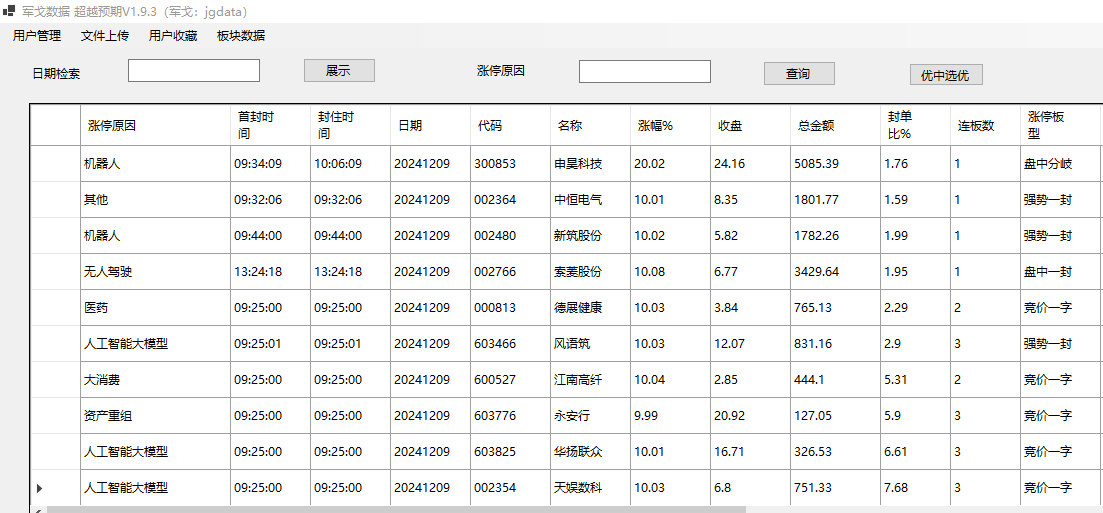This screenshot has height=513, width=1103.
Task: Select the 申昊科技 name cell
Action: point(590,164)
